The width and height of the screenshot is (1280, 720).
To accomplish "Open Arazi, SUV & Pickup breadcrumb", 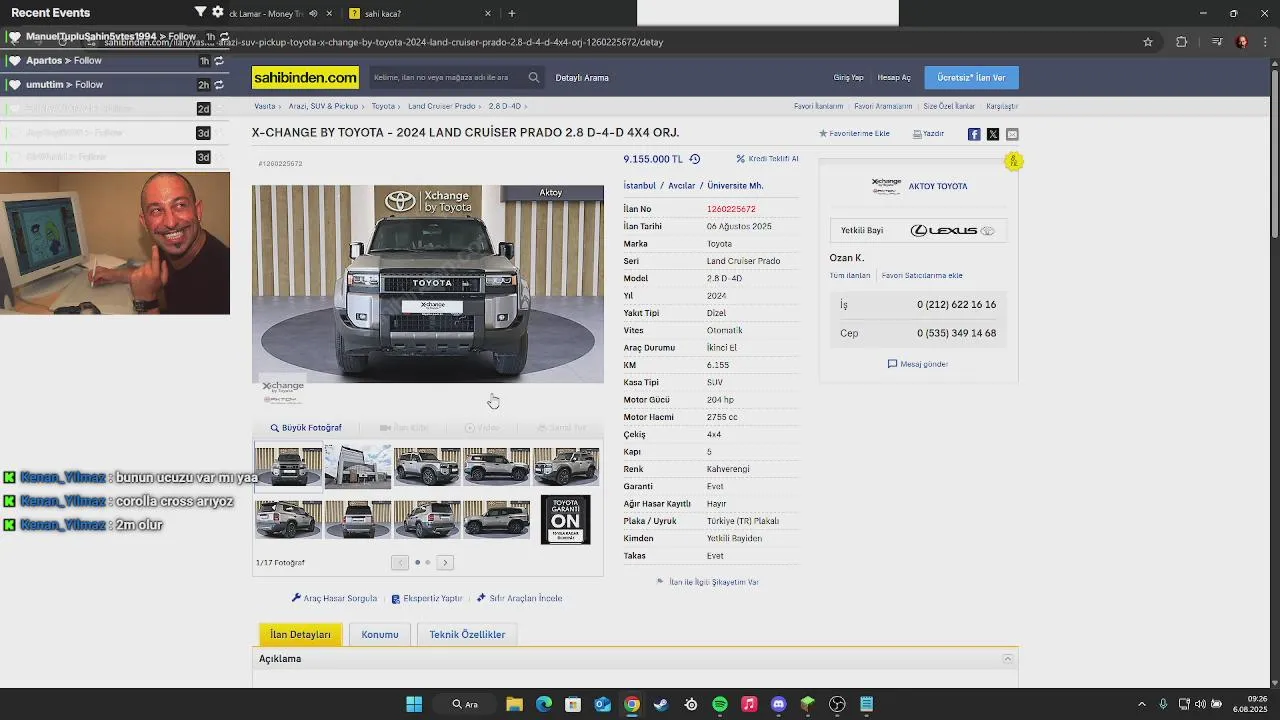I will [323, 106].
